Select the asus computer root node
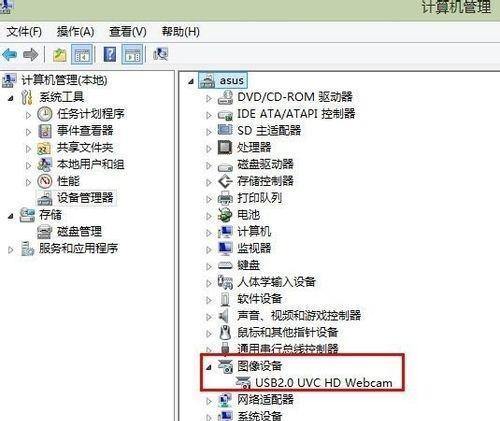 (231, 81)
